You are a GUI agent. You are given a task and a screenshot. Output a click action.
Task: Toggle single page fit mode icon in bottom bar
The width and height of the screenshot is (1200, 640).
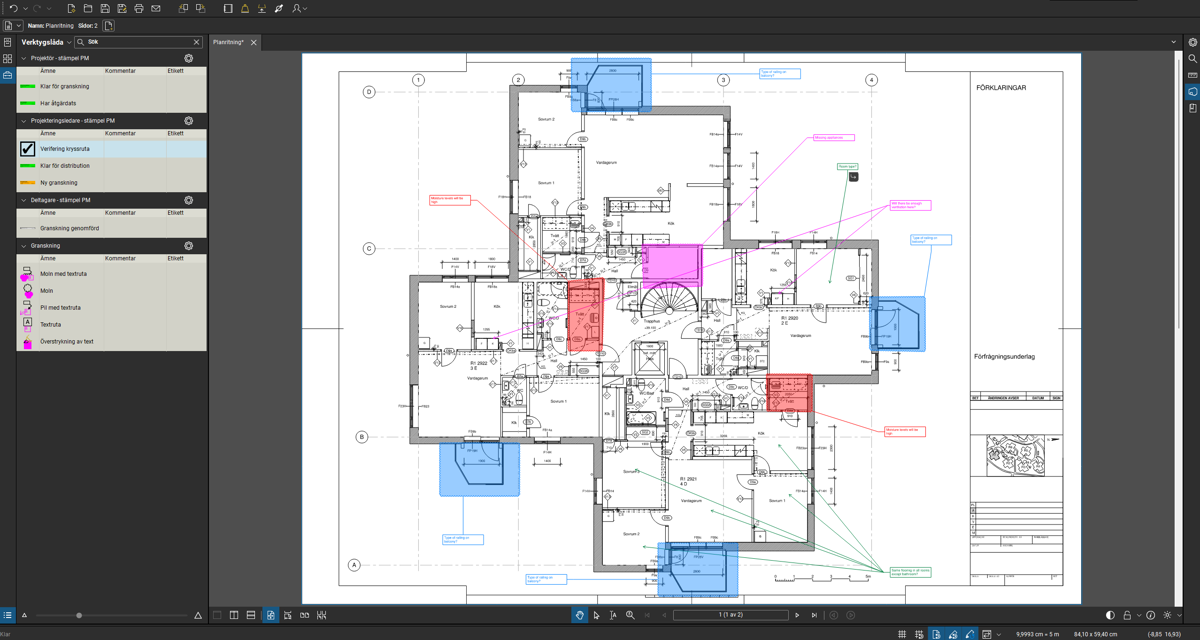click(270, 615)
